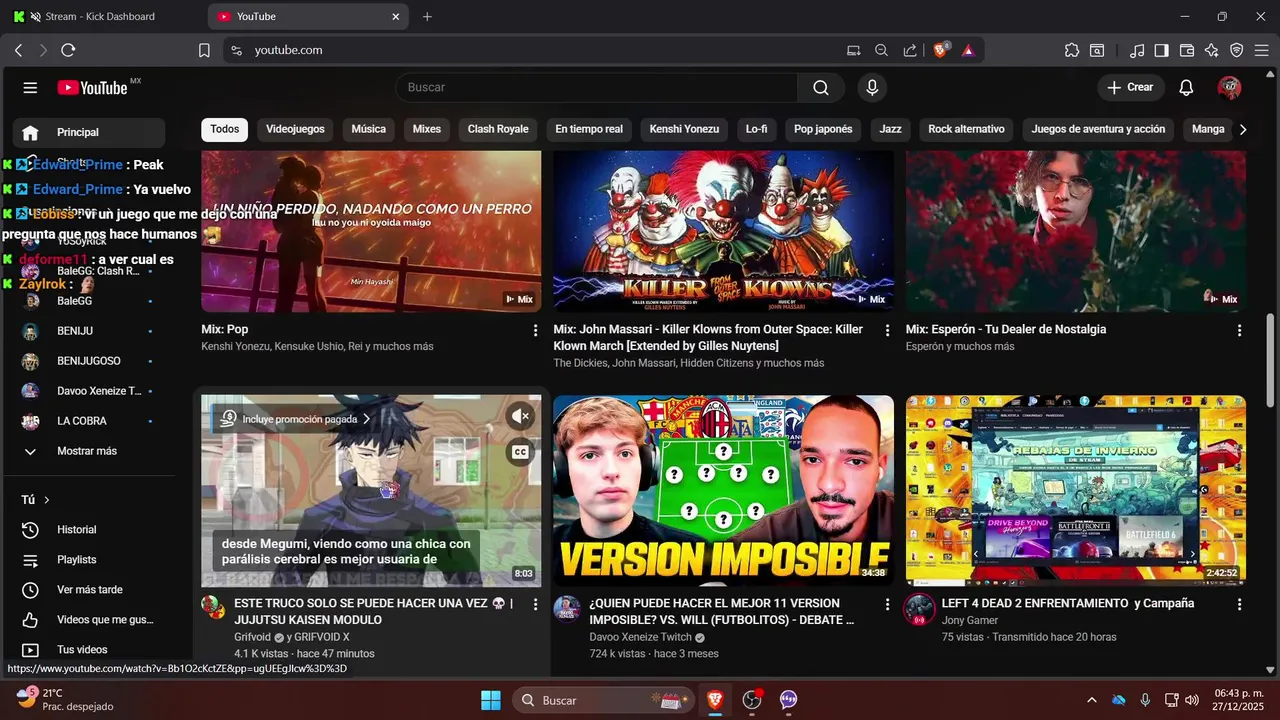Viewport: 1280px width, 720px height.
Task: Open Brave Leo AI sparkle icon
Action: click(x=1212, y=50)
